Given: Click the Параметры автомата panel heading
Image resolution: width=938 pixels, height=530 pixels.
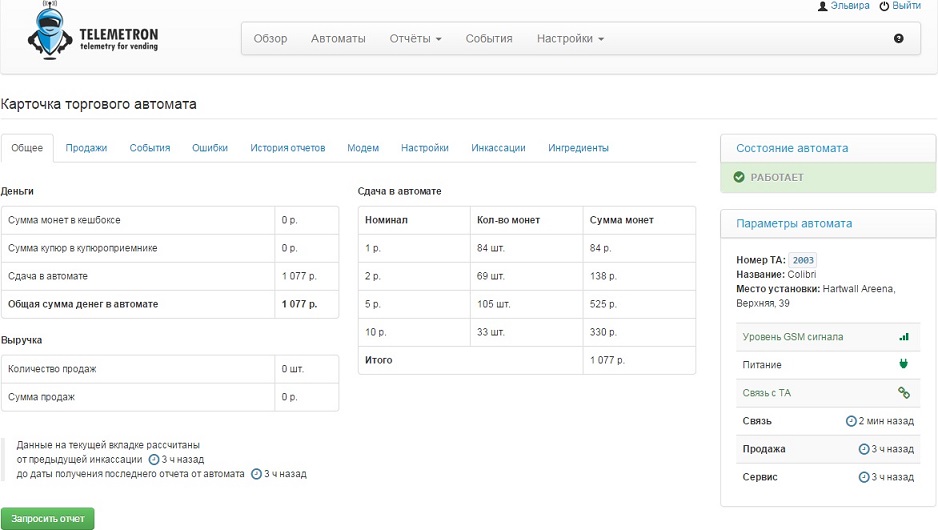Looking at the screenshot, I should 794,224.
